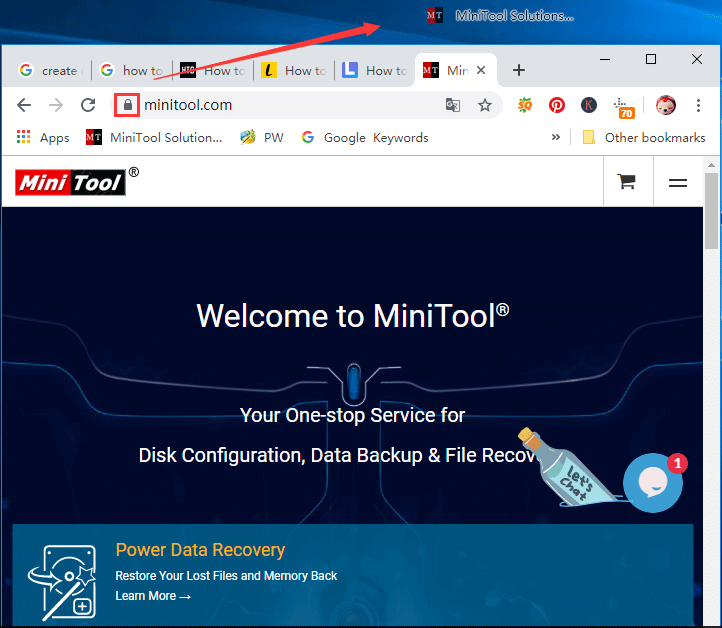This screenshot has width=722, height=628.
Task: Open the translate page icon
Action: point(453,105)
